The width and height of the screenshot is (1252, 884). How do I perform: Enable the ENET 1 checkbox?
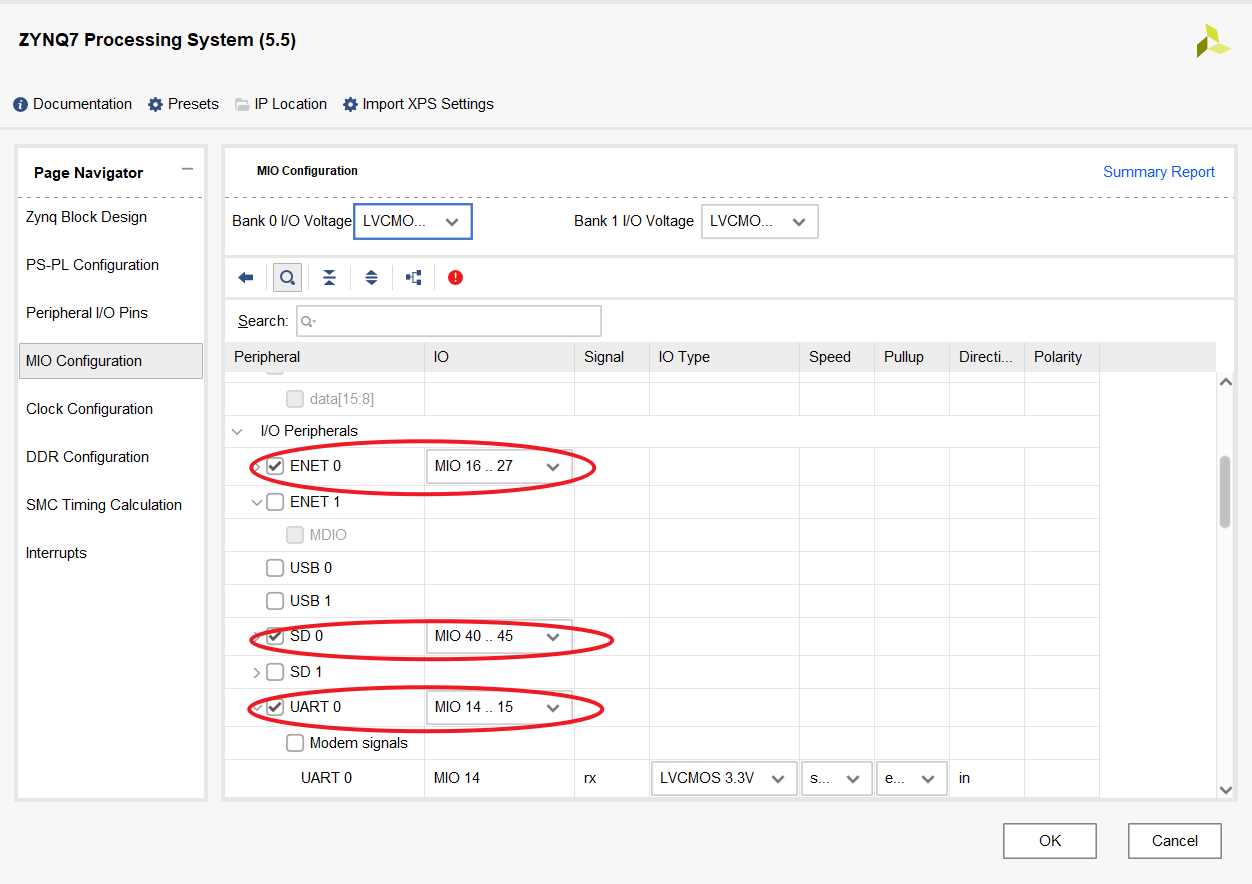click(x=275, y=502)
